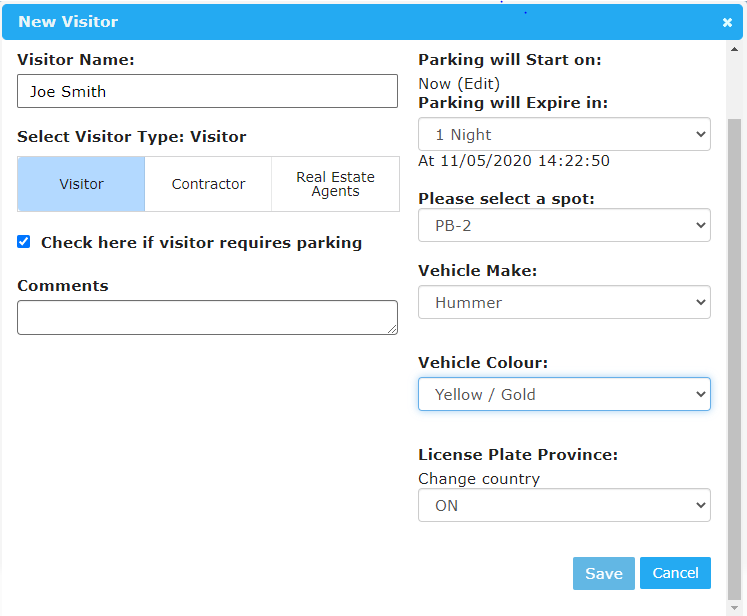Viewport: 747px width, 616px height.
Task: Uncheck the visitor requires parking checkbox
Action: point(24,242)
